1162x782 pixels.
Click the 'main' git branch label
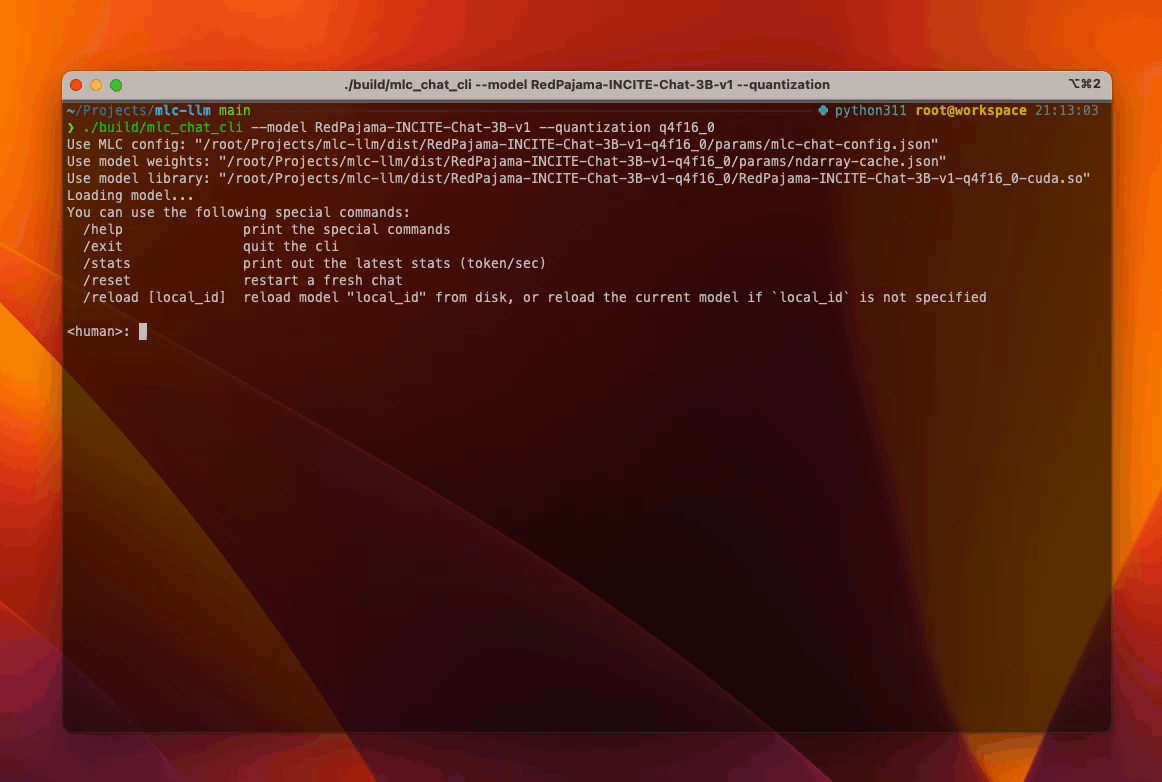pos(234,110)
